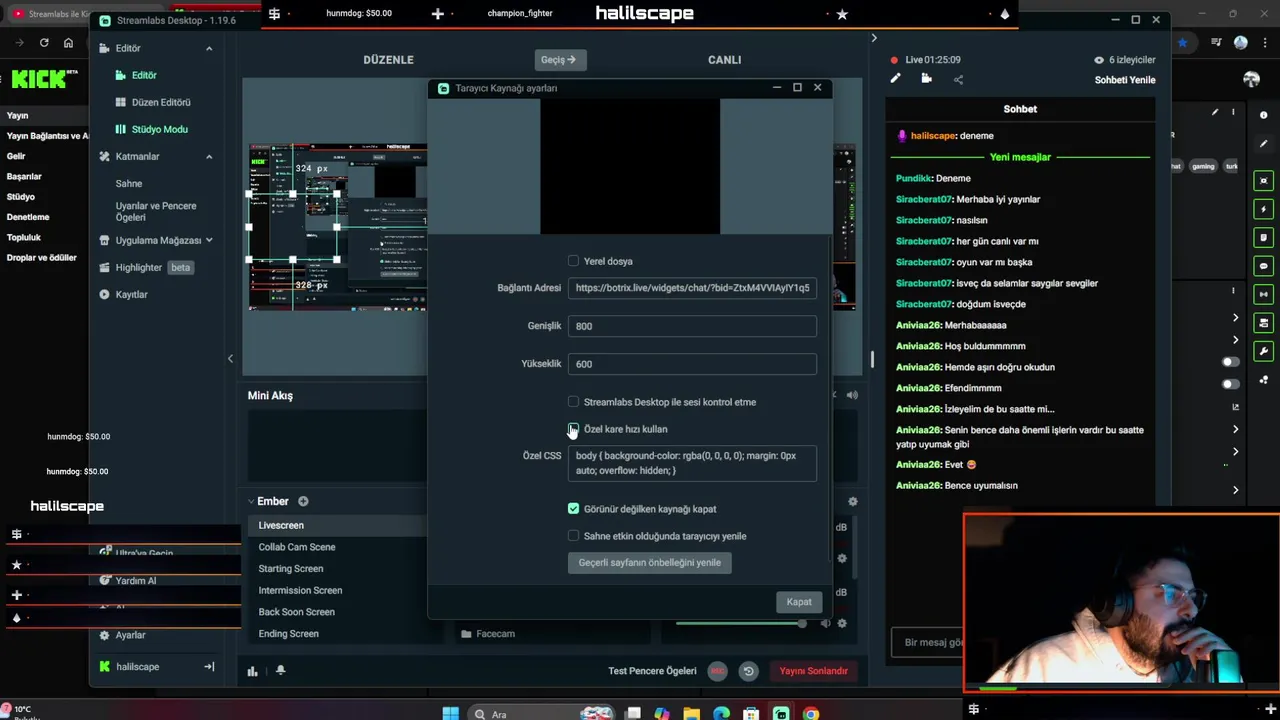The image size is (1280, 720).
Task: Adjust the lower mixer volume slider
Action: tap(741, 623)
